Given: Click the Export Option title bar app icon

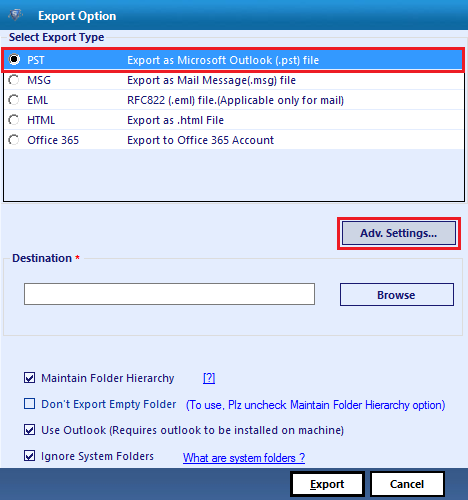Looking at the screenshot, I should pyautogui.click(x=15, y=15).
